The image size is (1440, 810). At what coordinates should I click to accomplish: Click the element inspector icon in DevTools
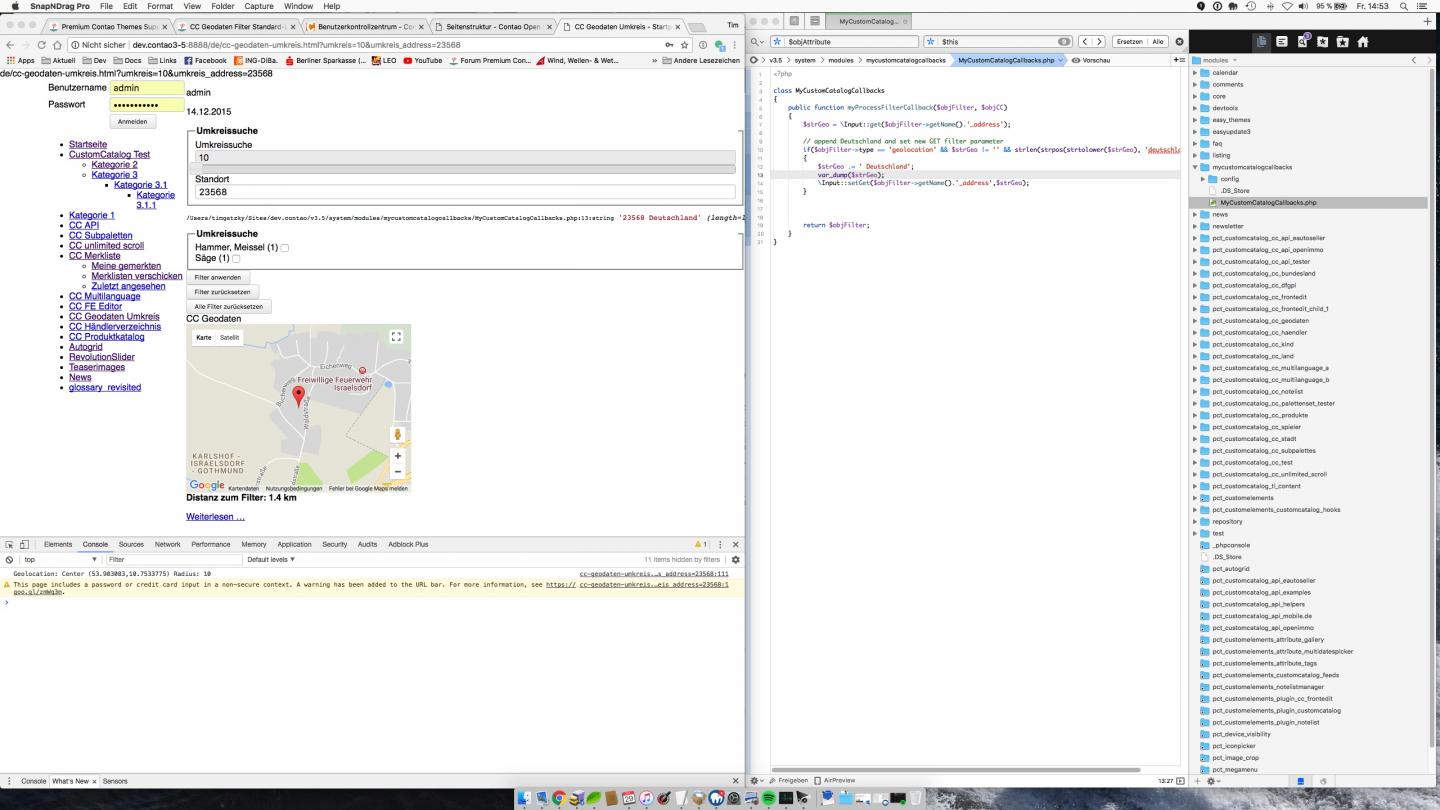coord(10,544)
